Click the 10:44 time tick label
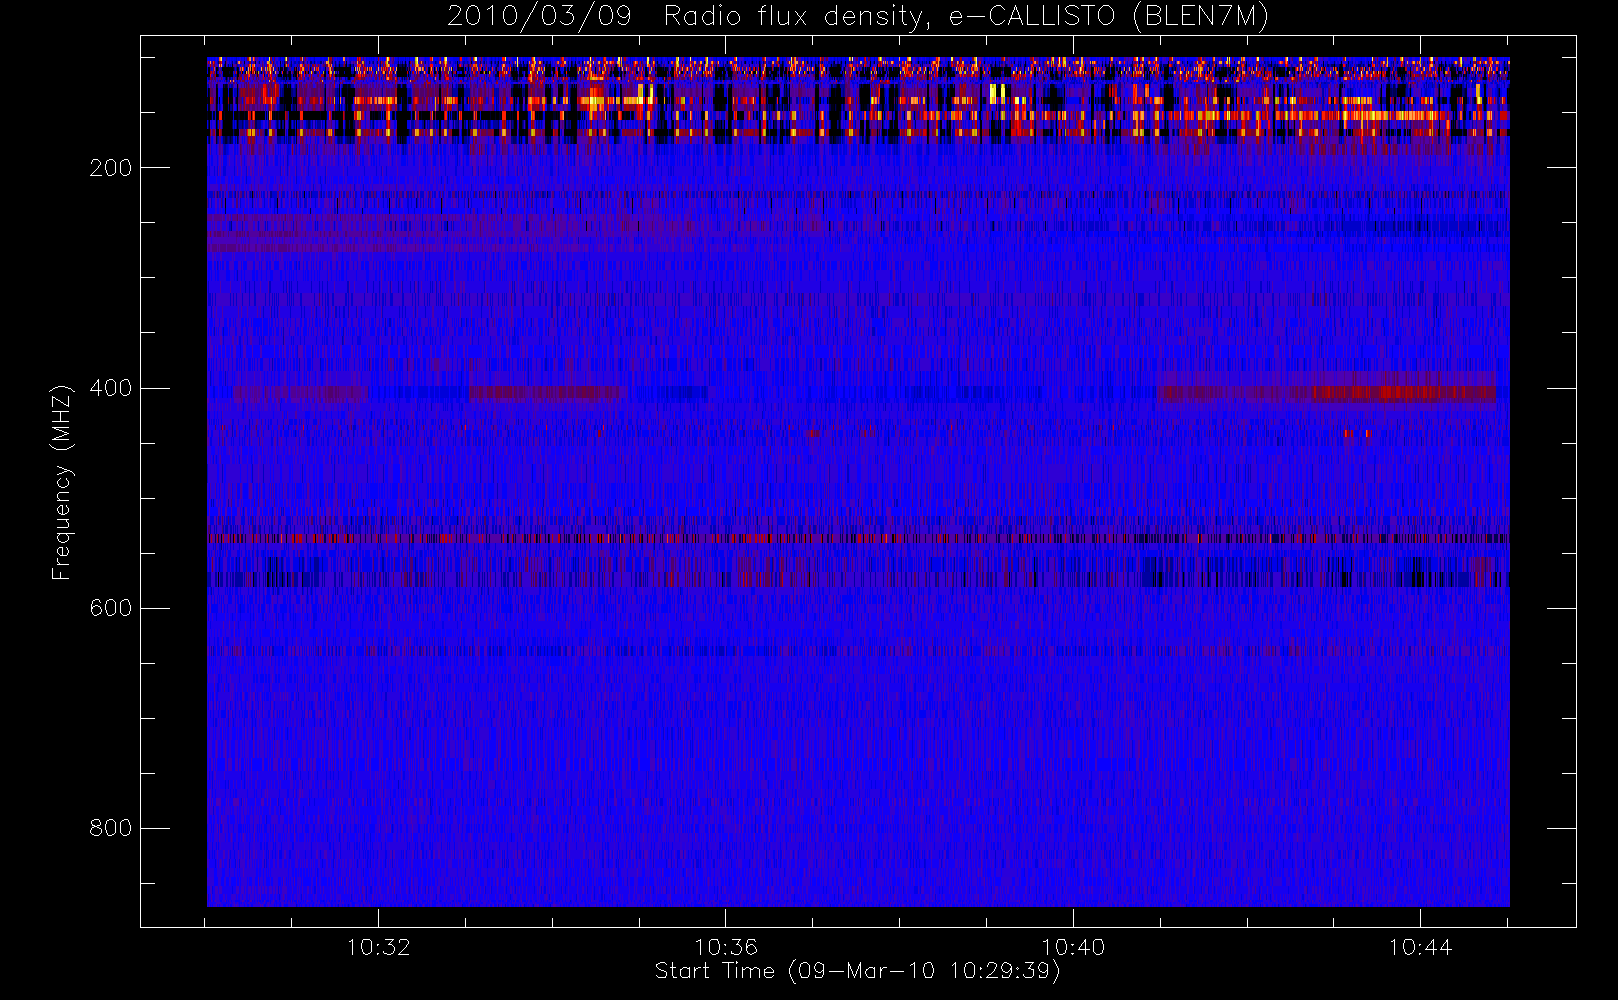 [x=1420, y=947]
